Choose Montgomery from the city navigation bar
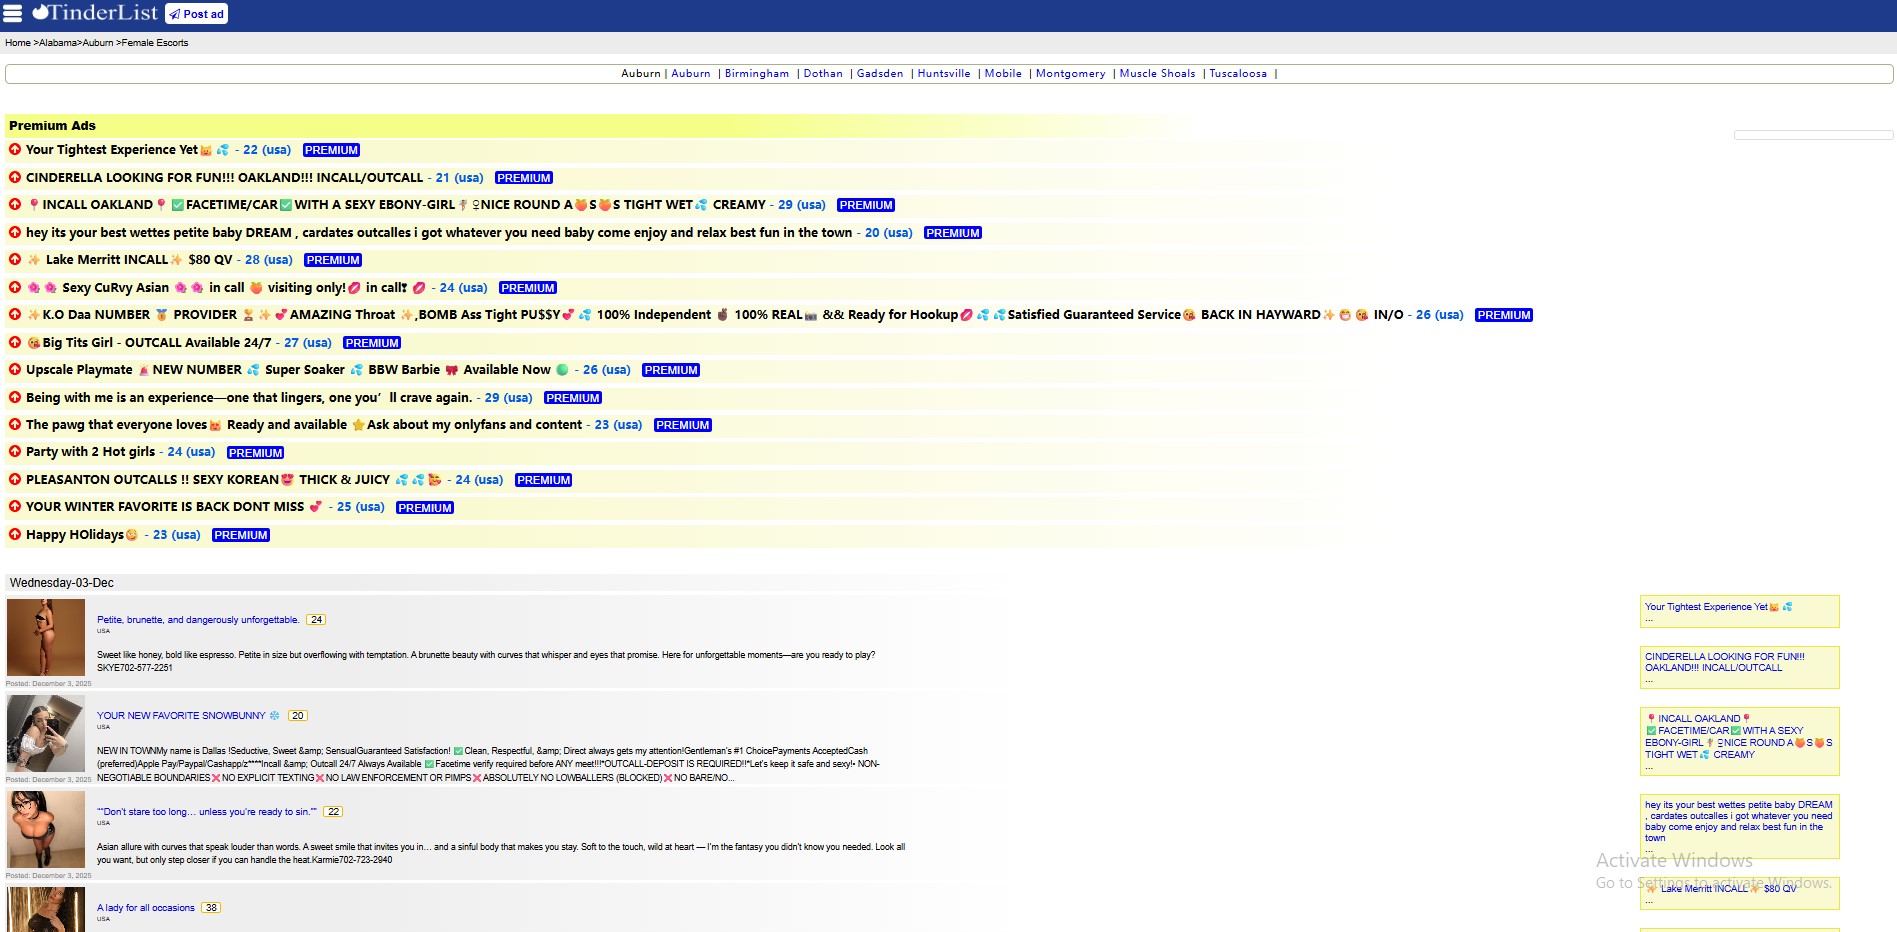 coord(1070,74)
